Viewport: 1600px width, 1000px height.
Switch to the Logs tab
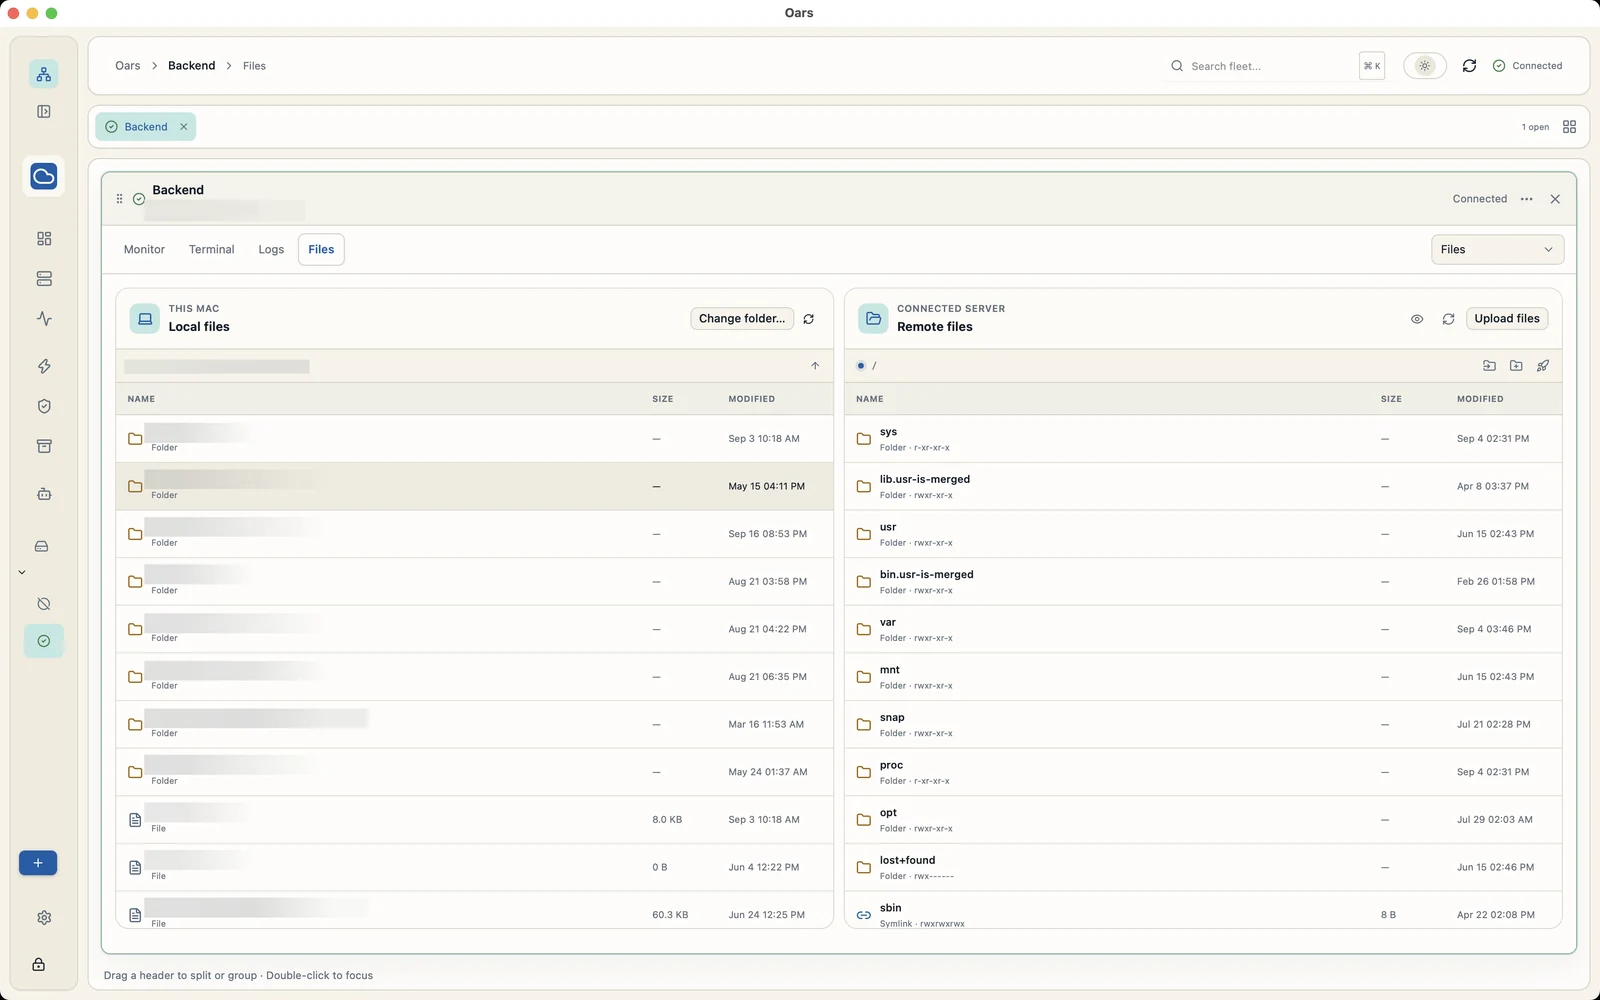[271, 250]
